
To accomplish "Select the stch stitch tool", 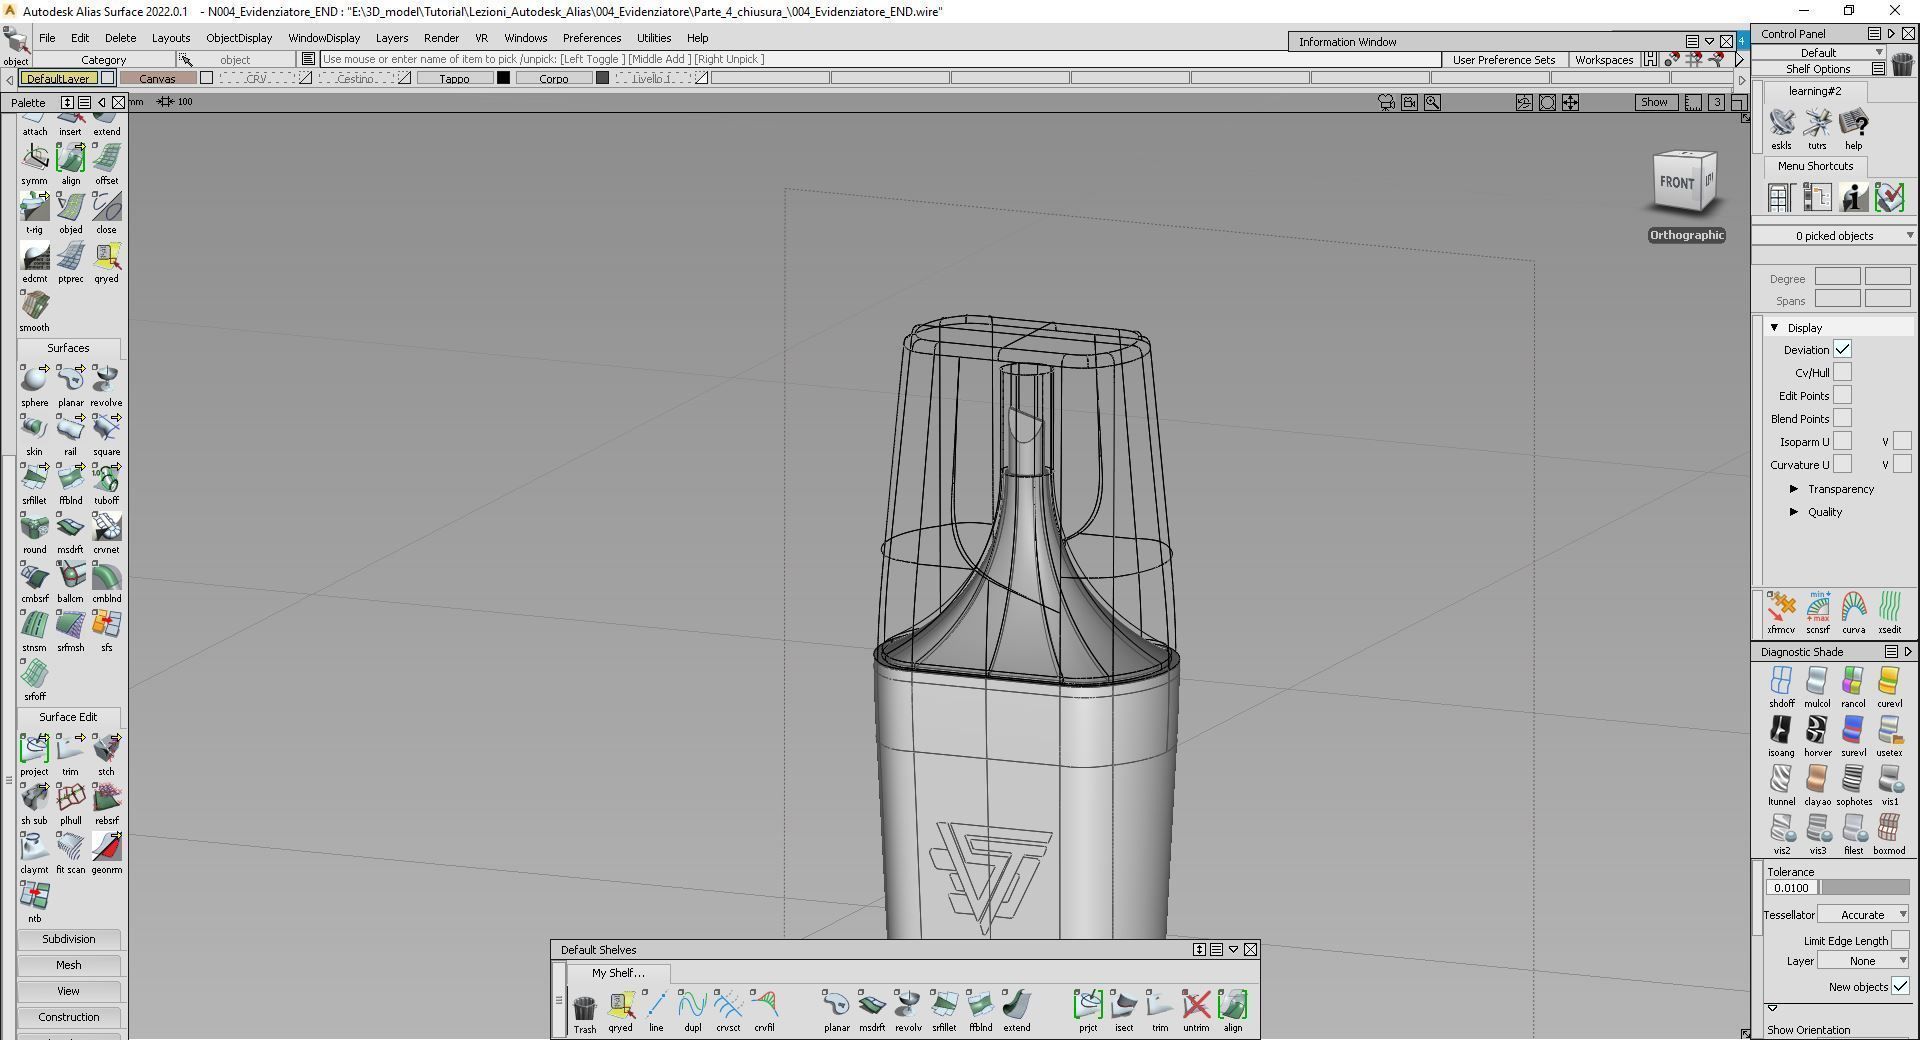I will point(106,748).
